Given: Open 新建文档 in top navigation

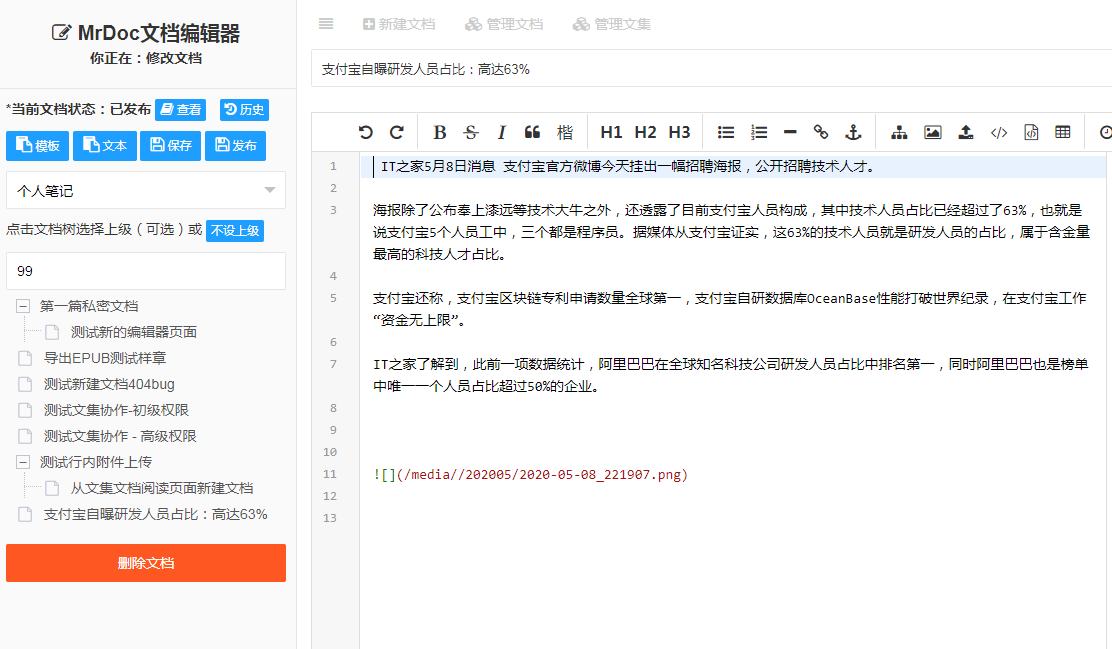Looking at the screenshot, I should pyautogui.click(x=399, y=24).
